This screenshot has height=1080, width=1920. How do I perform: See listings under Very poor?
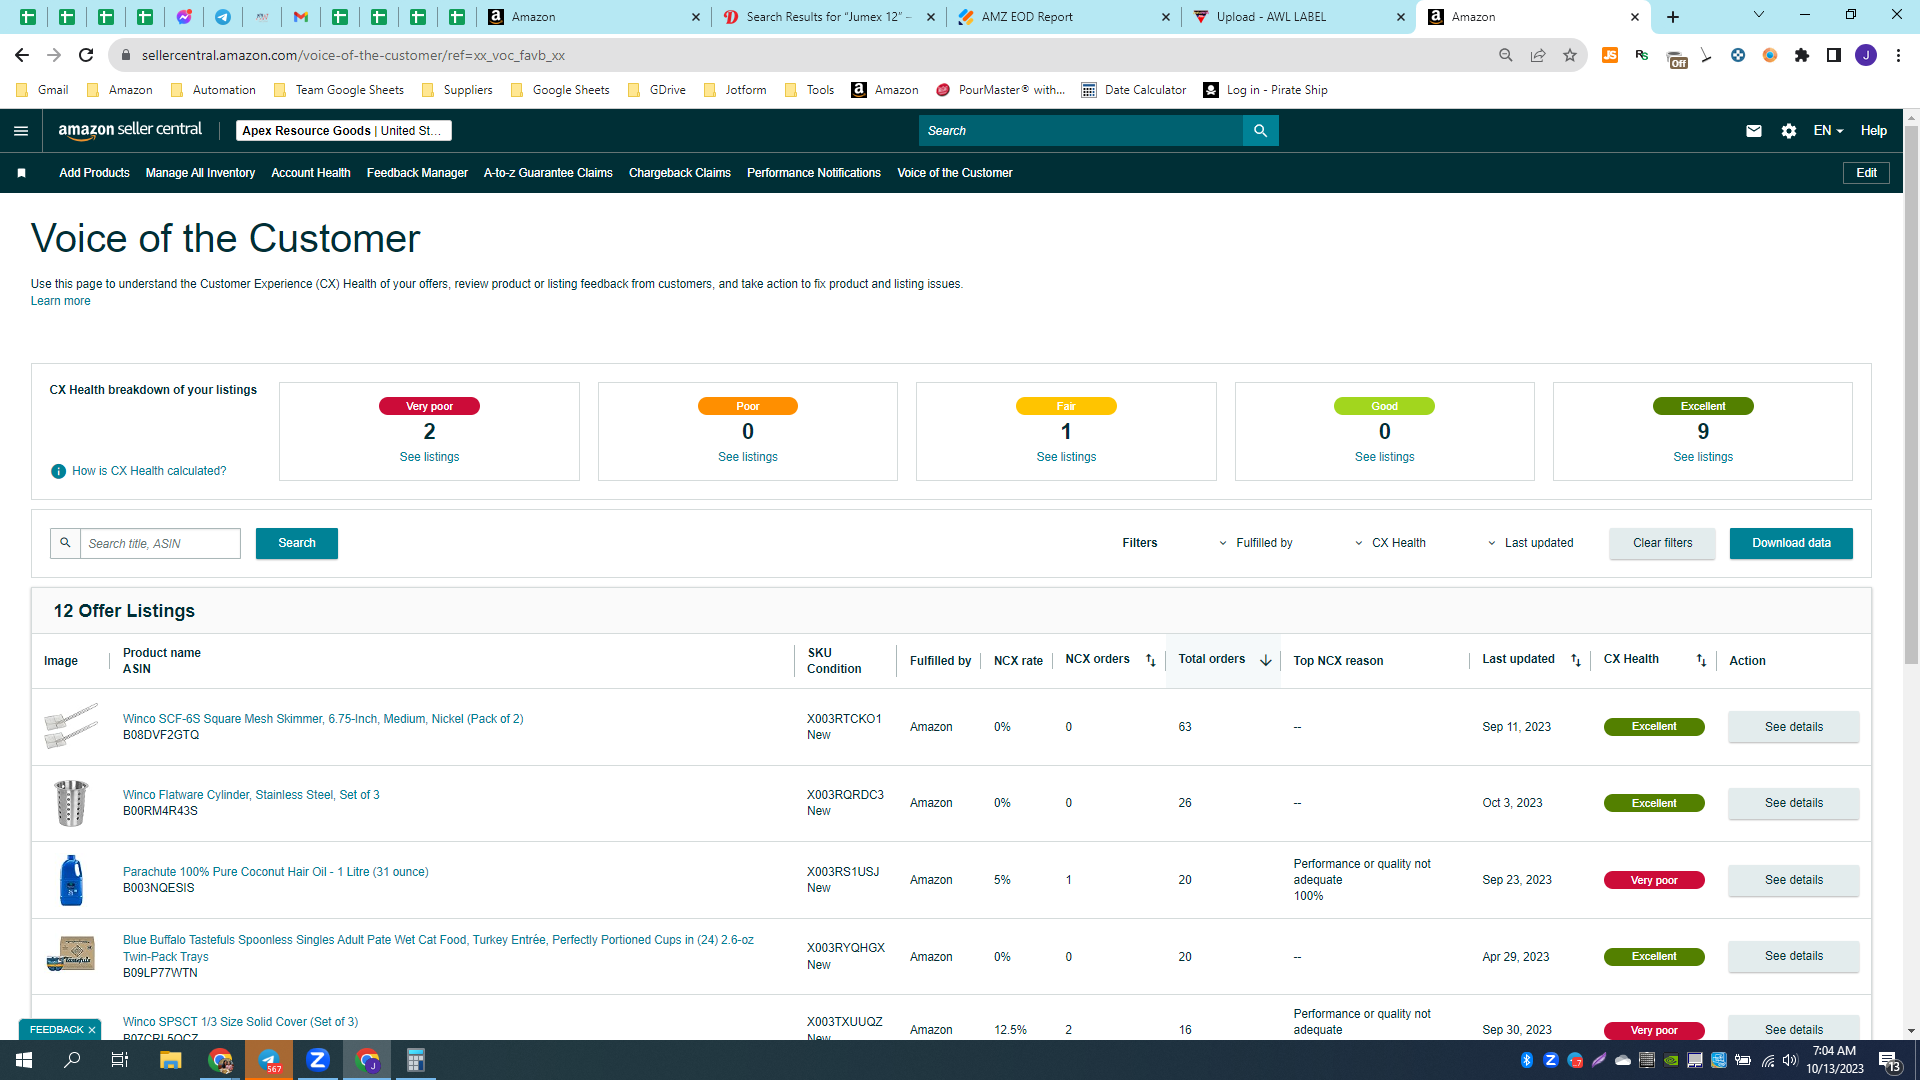click(429, 457)
